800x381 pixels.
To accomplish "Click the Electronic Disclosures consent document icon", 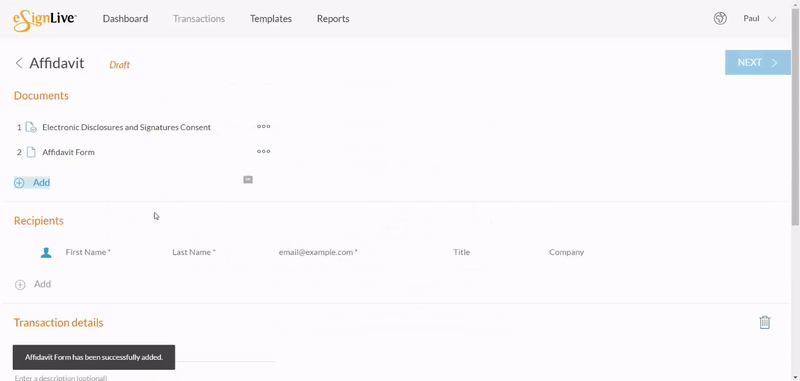I will [31, 127].
